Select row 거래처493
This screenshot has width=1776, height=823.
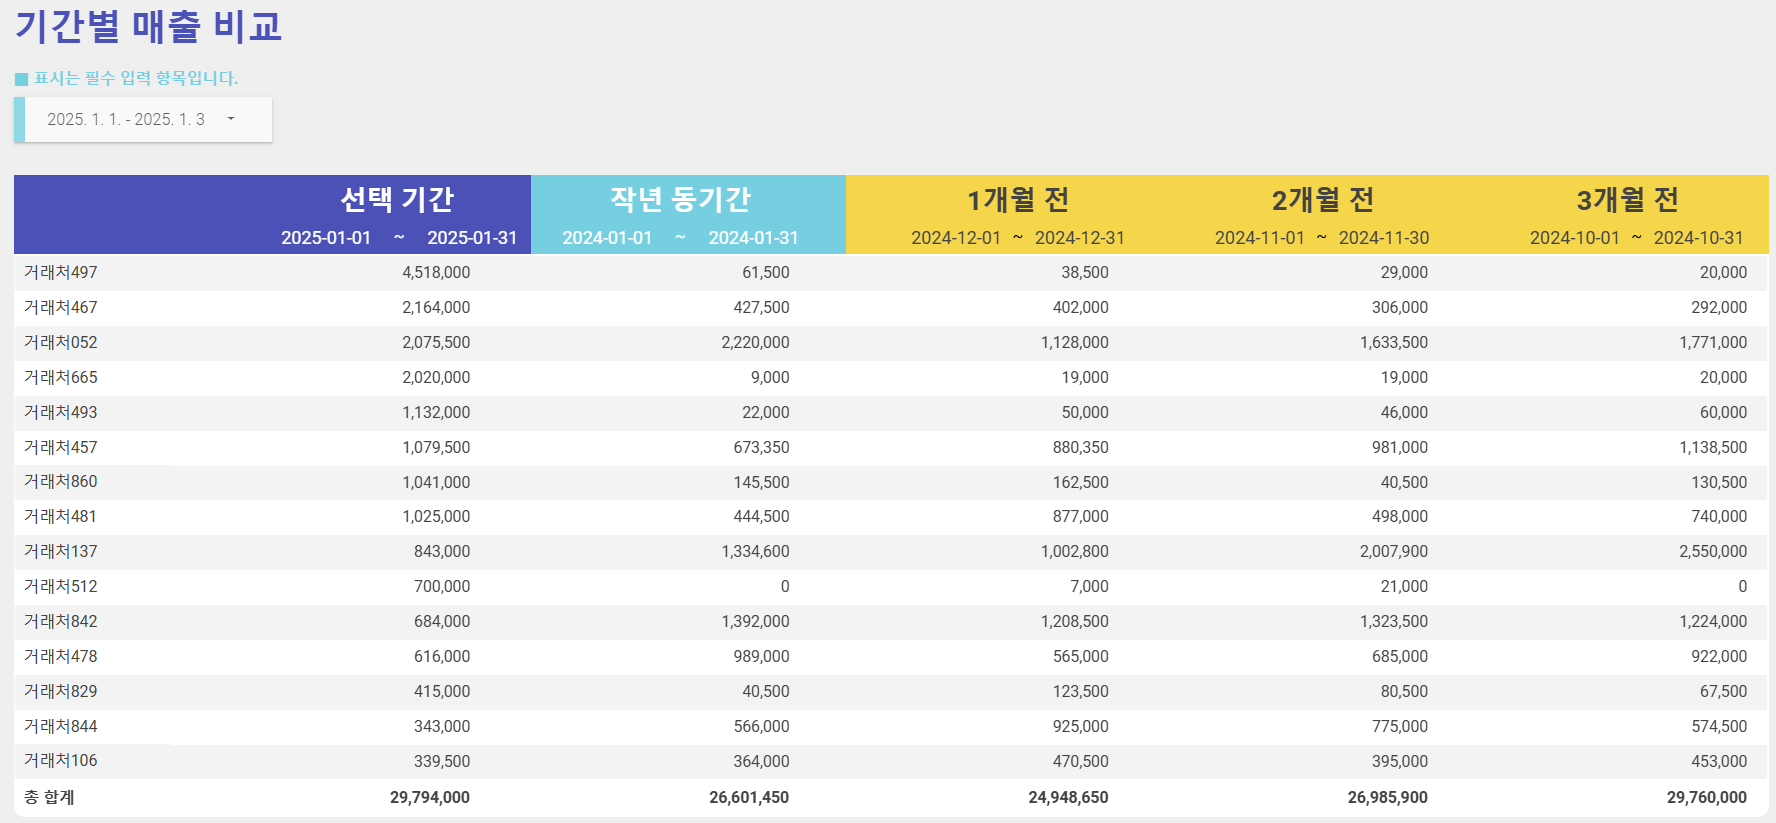point(890,413)
